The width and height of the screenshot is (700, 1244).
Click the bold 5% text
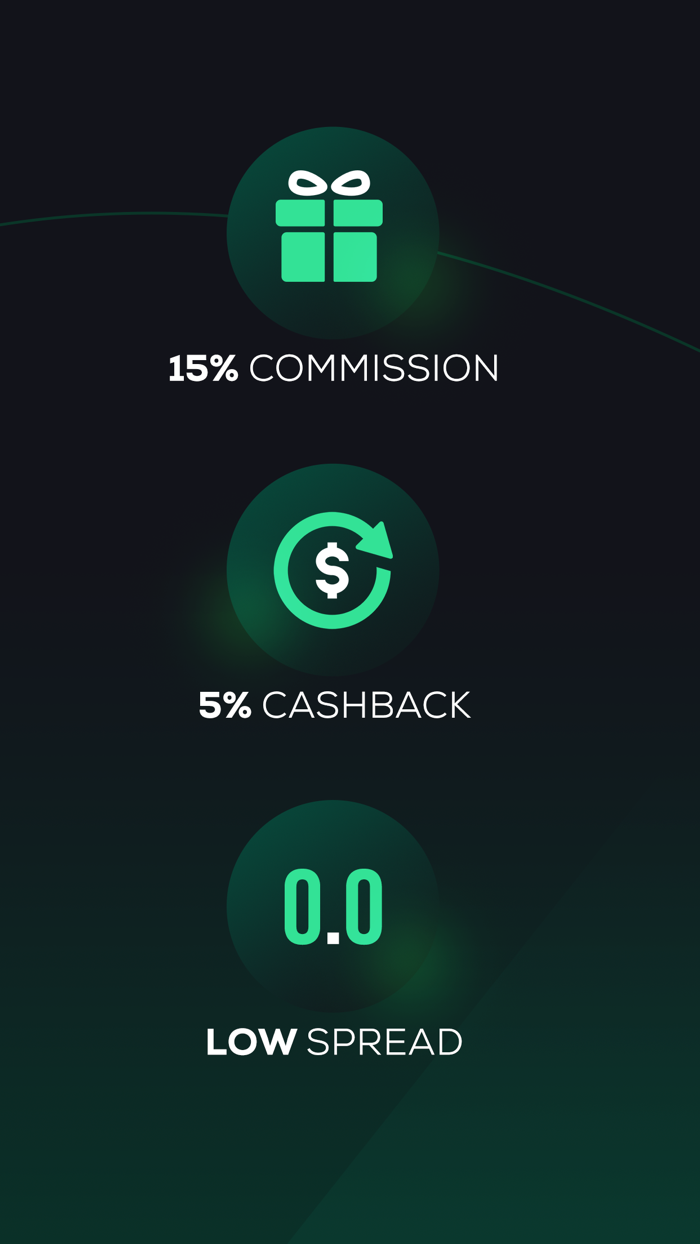(225, 706)
